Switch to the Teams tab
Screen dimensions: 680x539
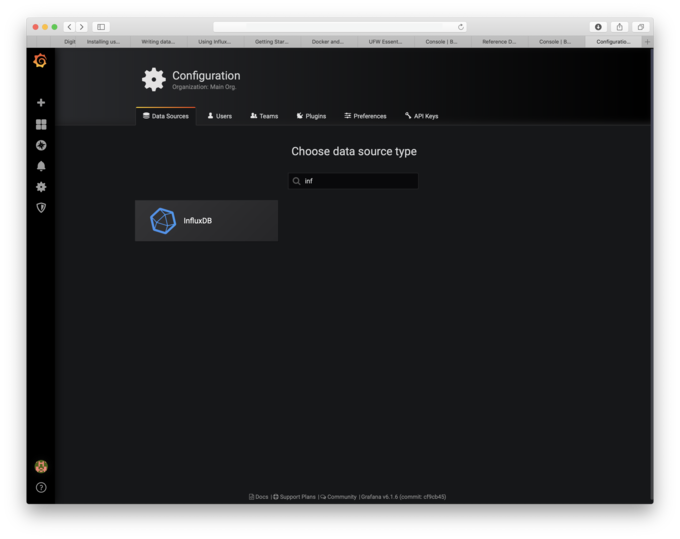point(264,116)
